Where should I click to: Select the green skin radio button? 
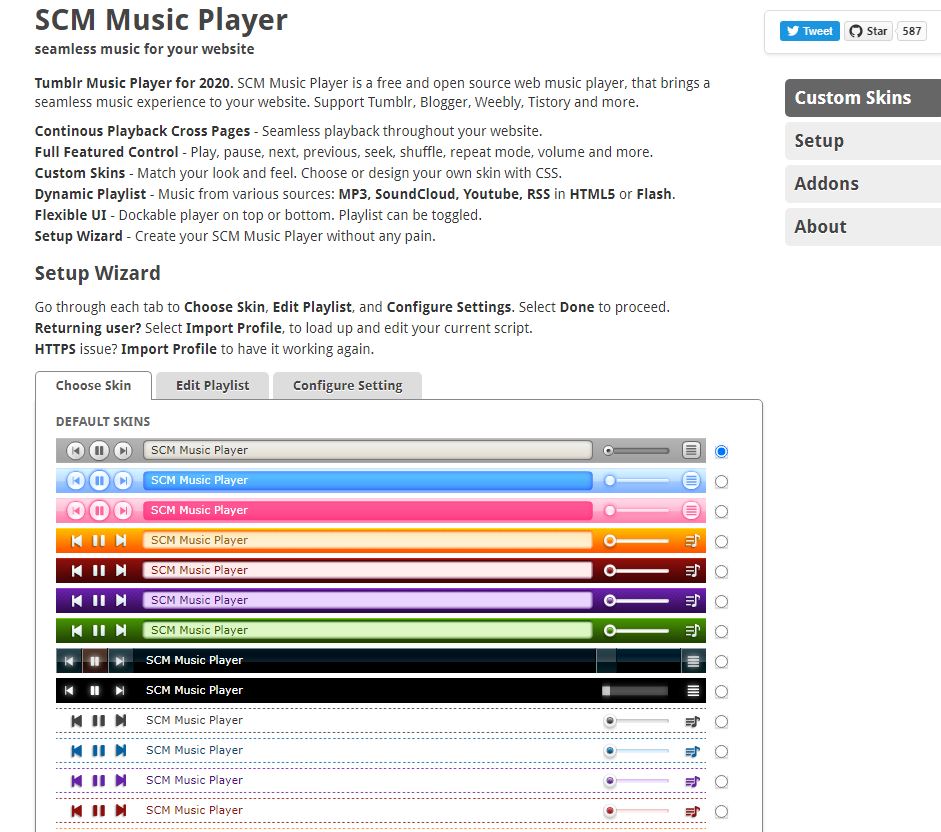pos(721,632)
